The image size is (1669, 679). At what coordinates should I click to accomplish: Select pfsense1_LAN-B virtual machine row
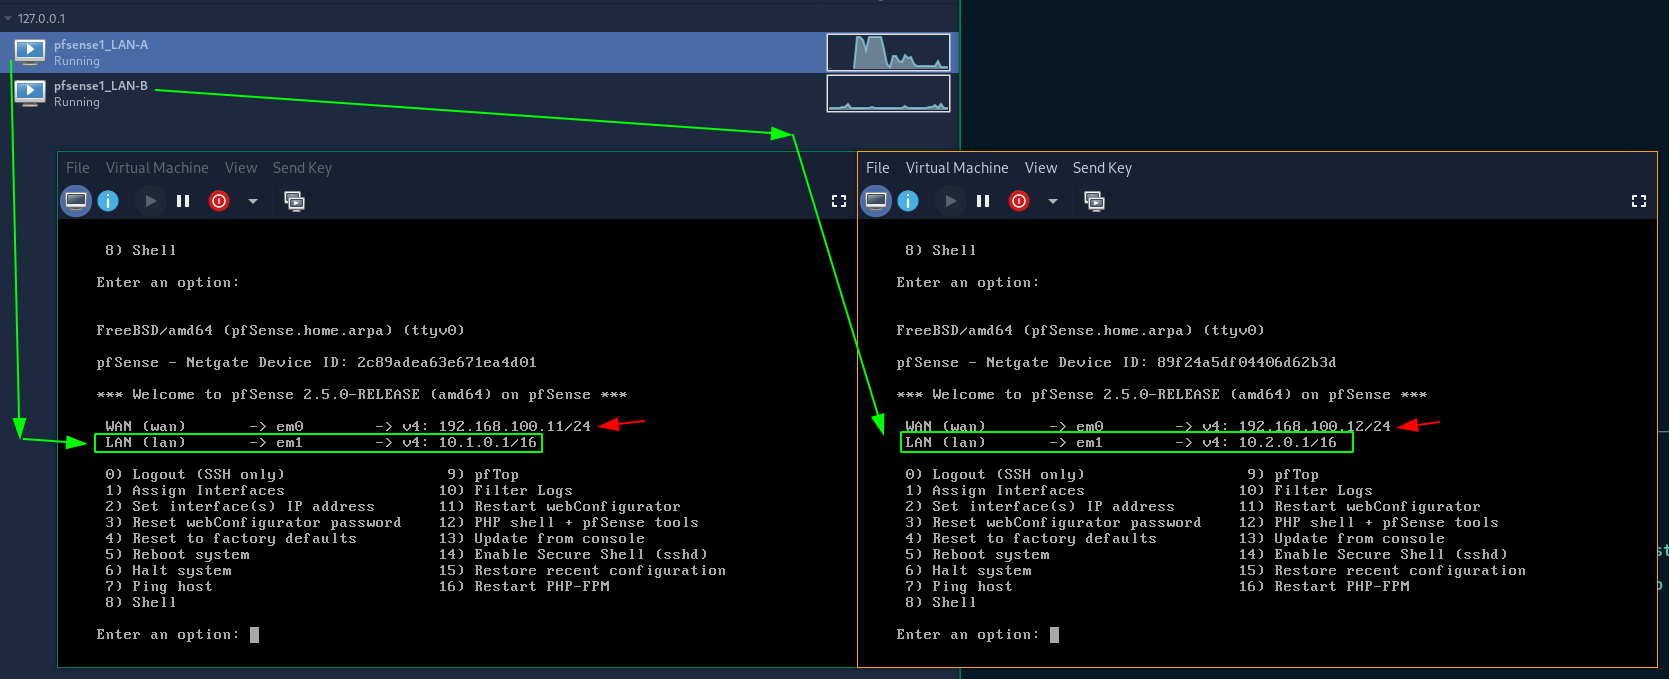(479, 93)
